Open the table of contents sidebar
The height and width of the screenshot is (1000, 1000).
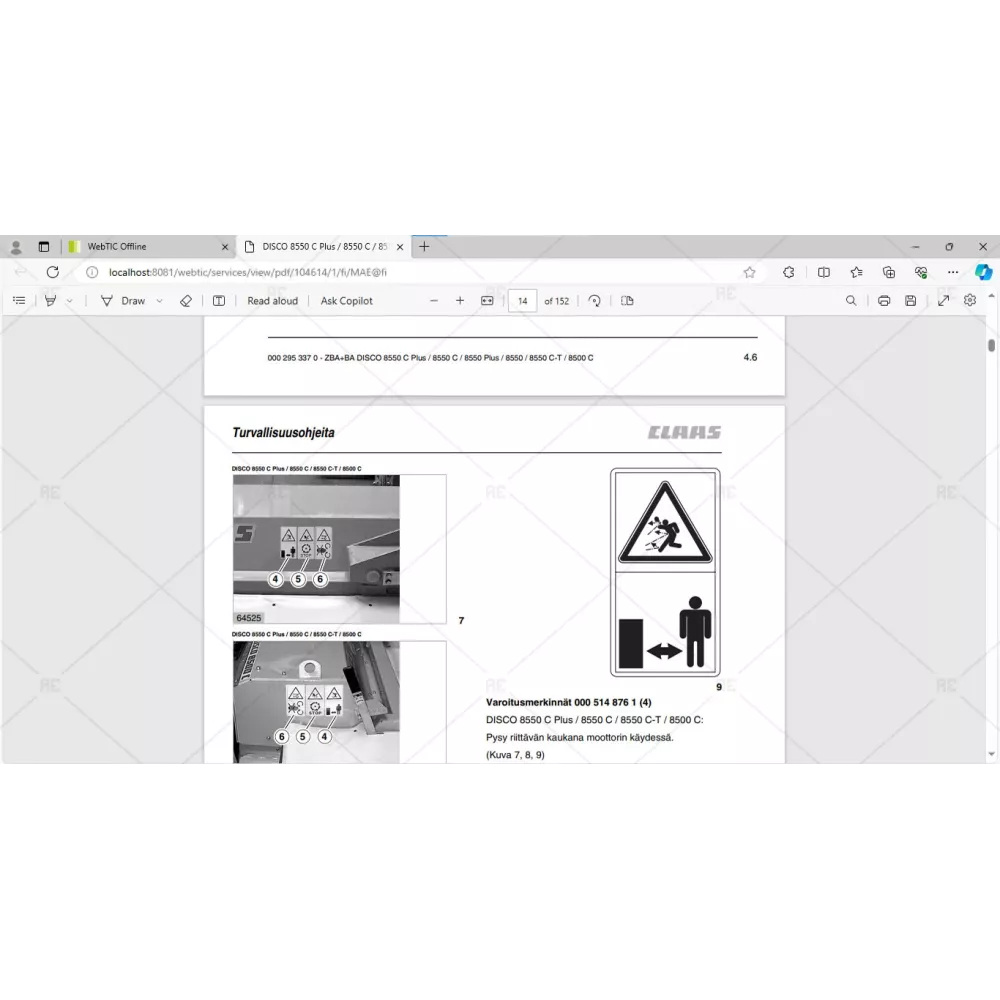[19, 300]
